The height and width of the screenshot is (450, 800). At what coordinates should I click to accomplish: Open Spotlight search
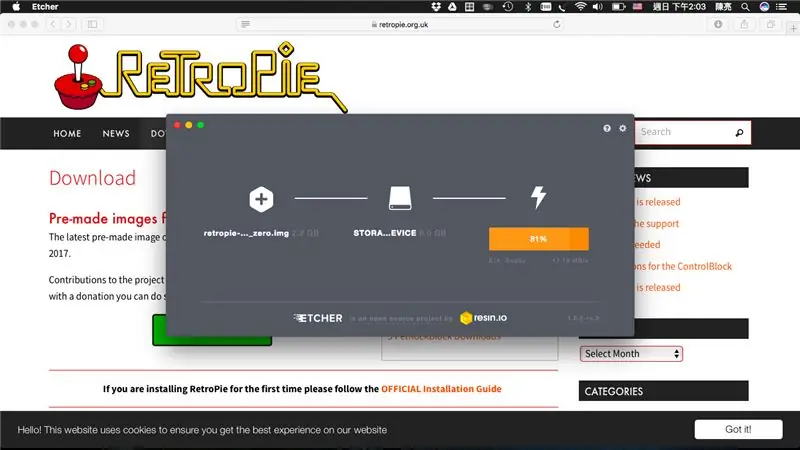click(745, 7)
